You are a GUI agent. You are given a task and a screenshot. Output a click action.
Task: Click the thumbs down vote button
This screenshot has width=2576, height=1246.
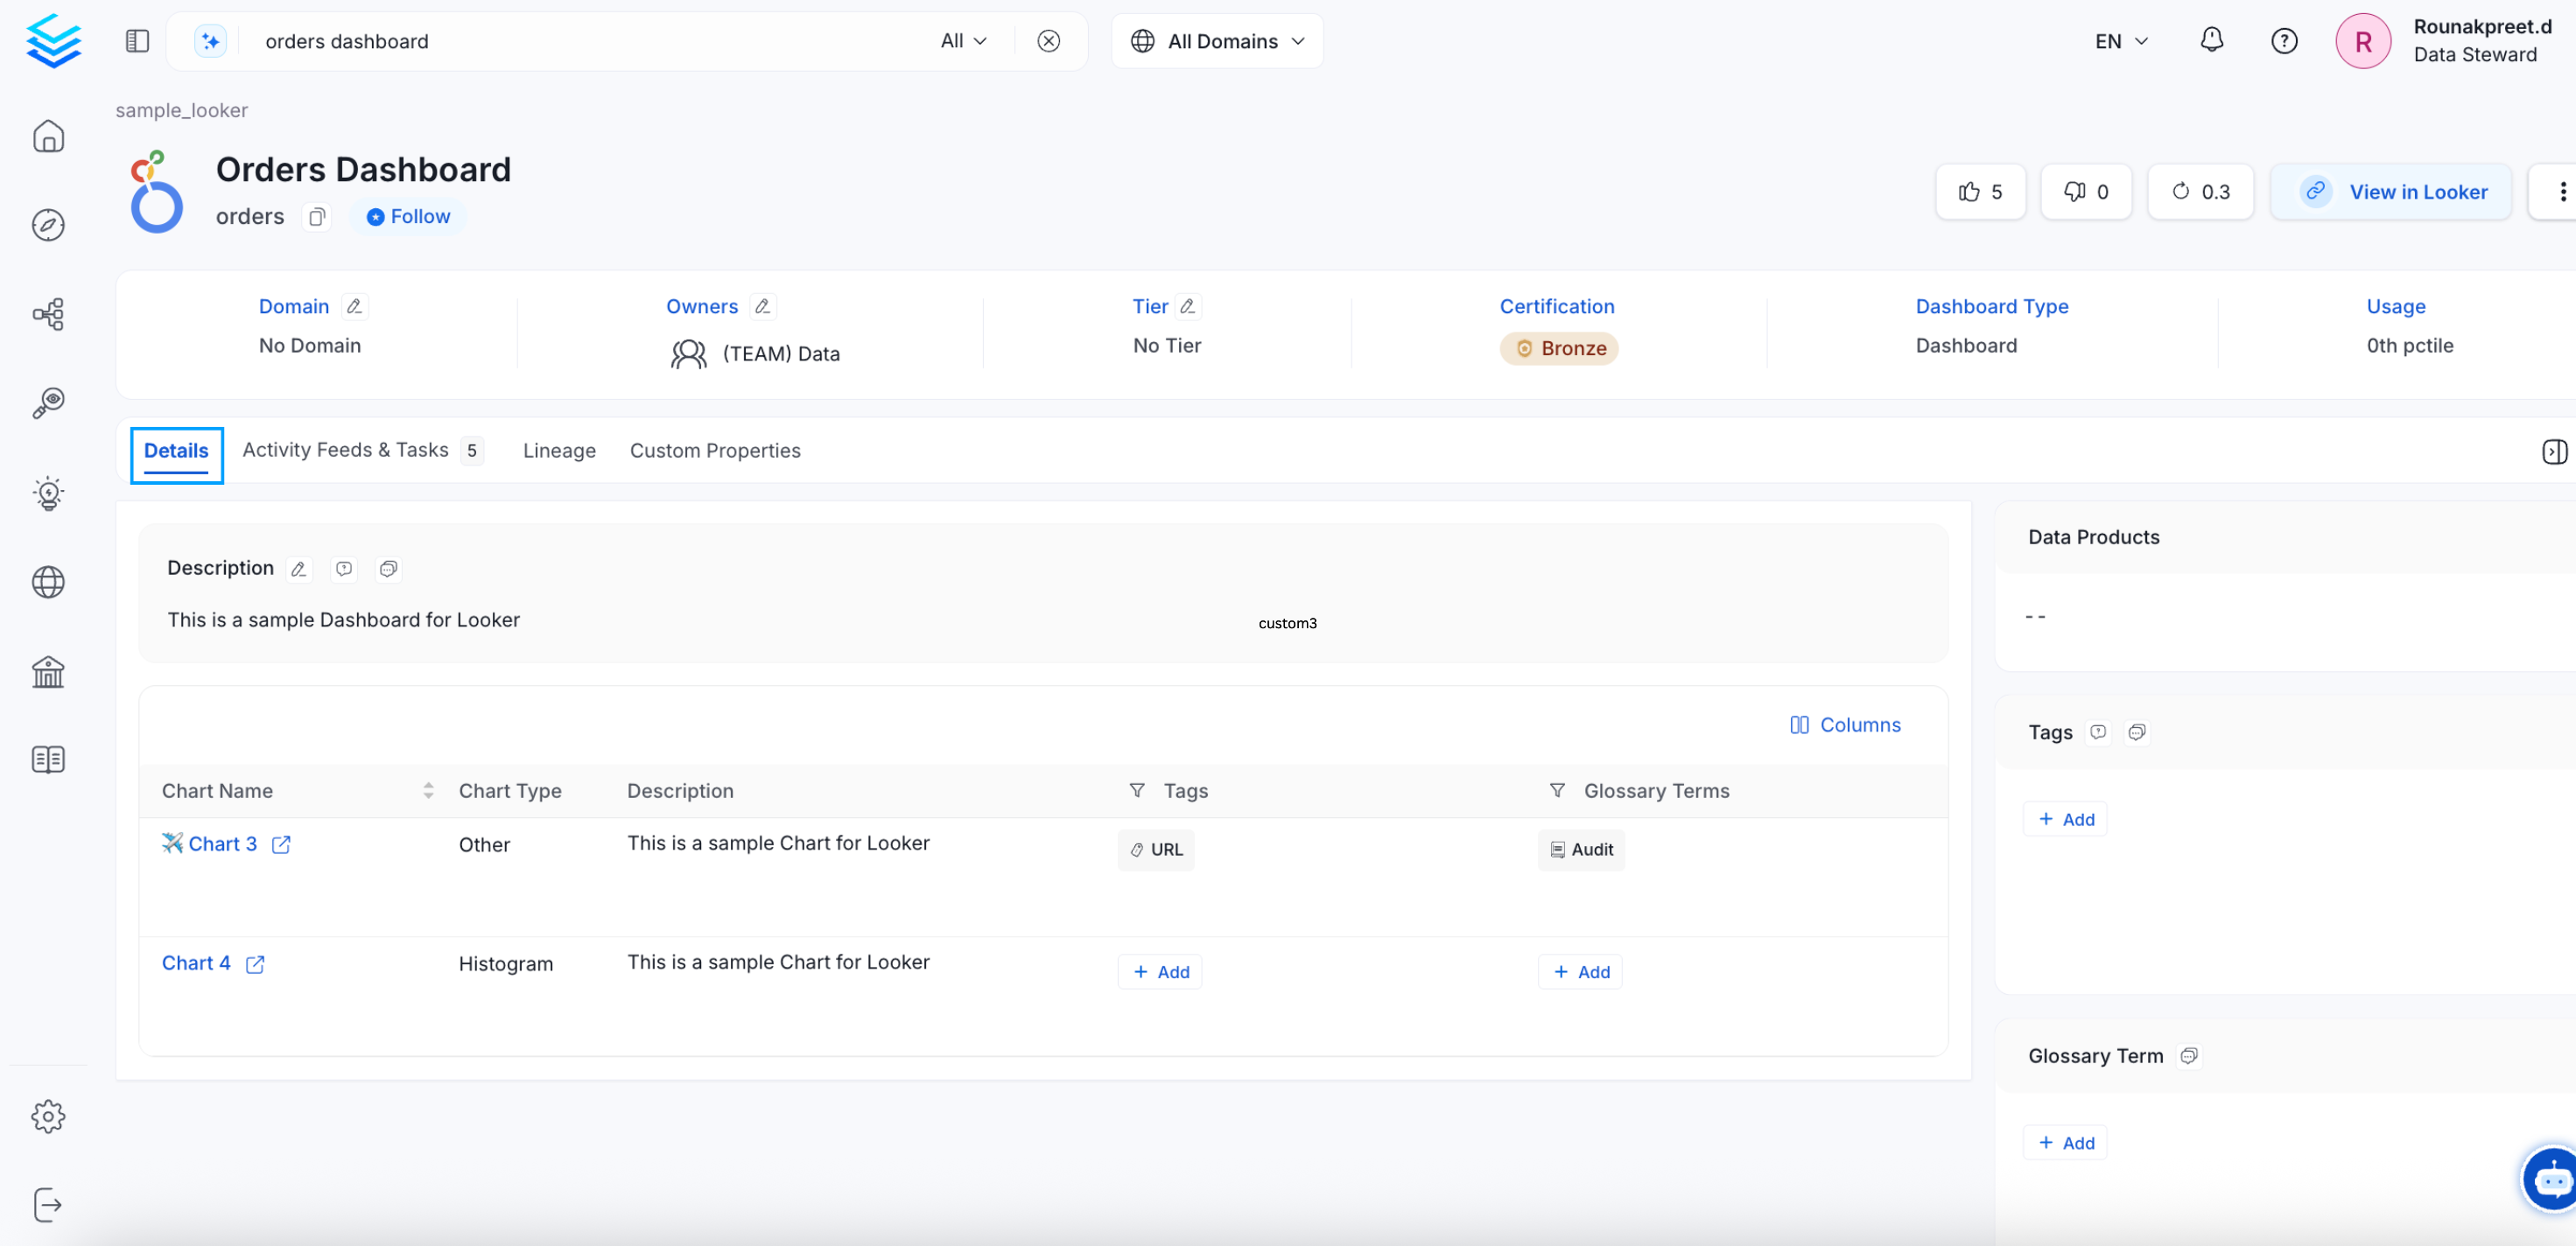[2086, 191]
